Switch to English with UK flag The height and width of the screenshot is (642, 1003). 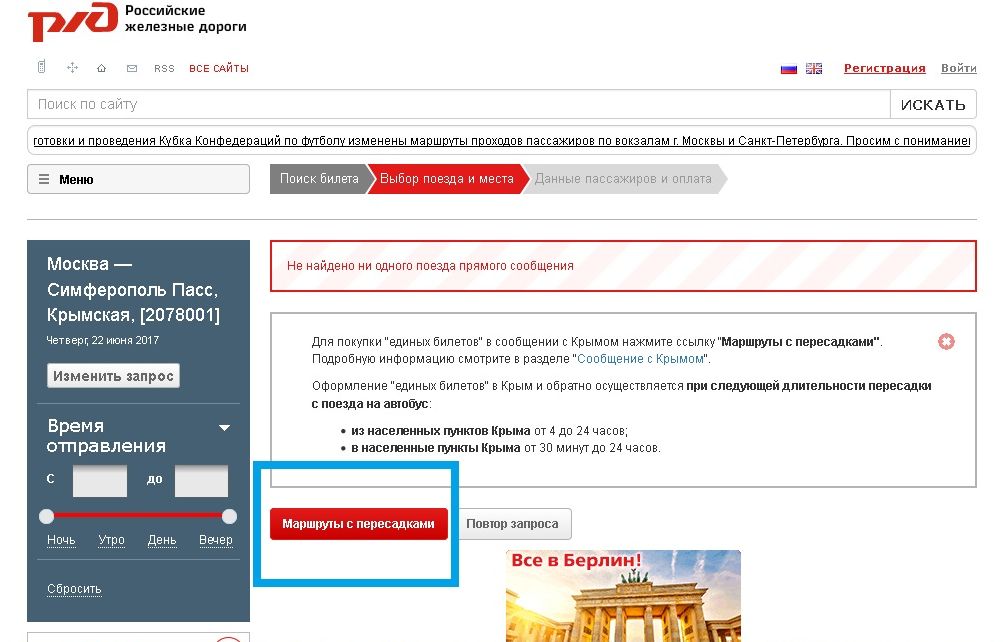pyautogui.click(x=814, y=69)
